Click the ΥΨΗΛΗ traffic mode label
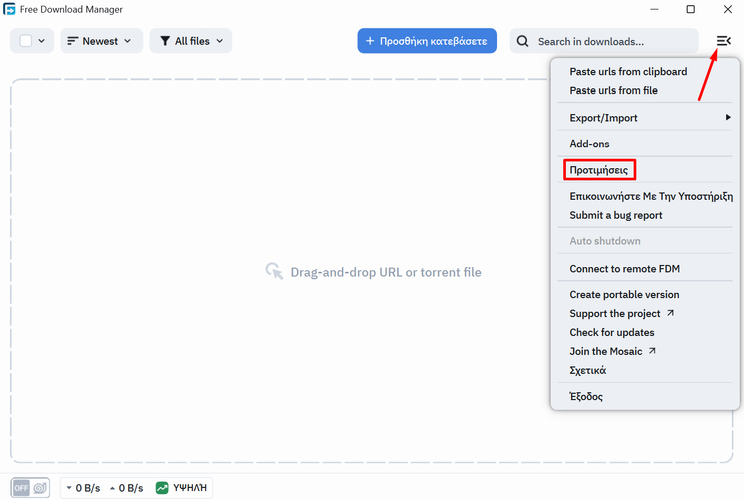 coord(190,488)
